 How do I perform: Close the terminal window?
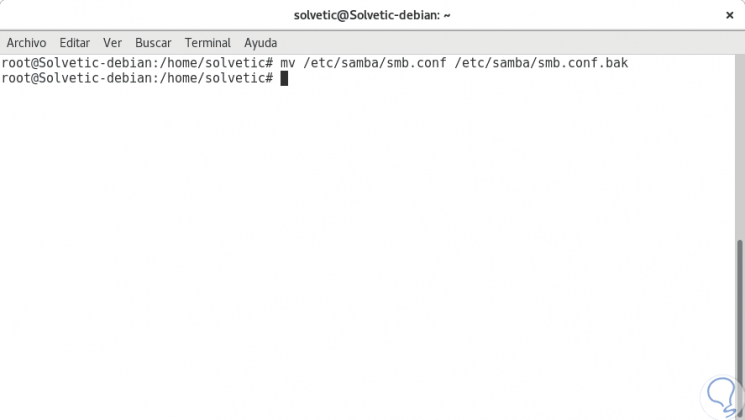pos(729,15)
